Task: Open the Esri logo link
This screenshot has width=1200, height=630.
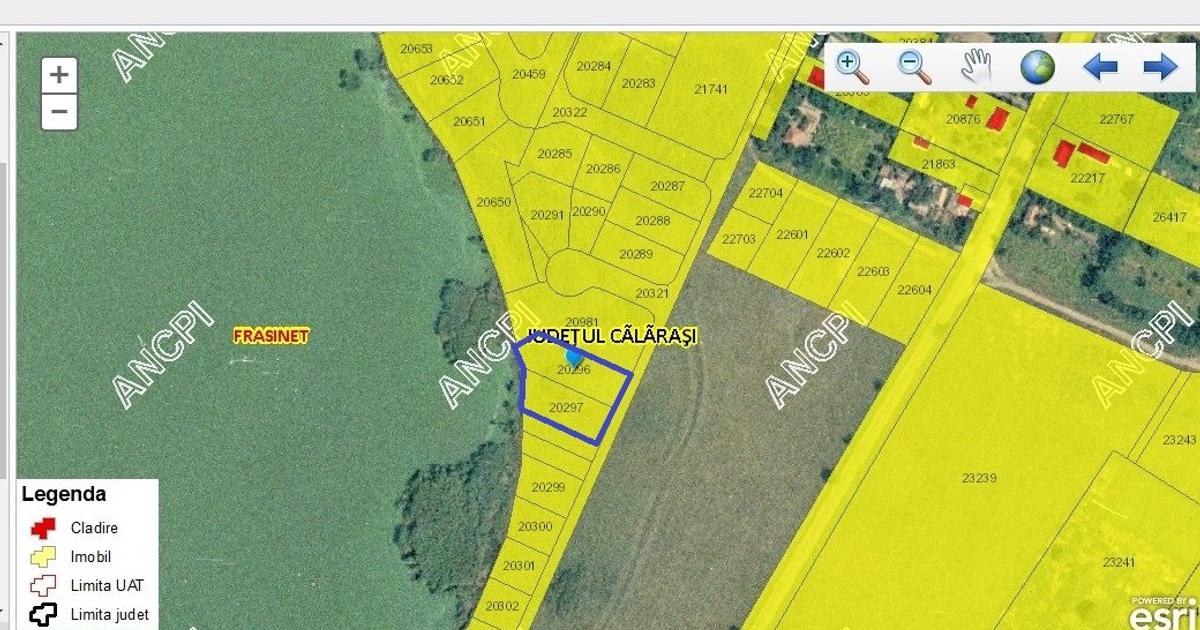Action: (x=1164, y=610)
